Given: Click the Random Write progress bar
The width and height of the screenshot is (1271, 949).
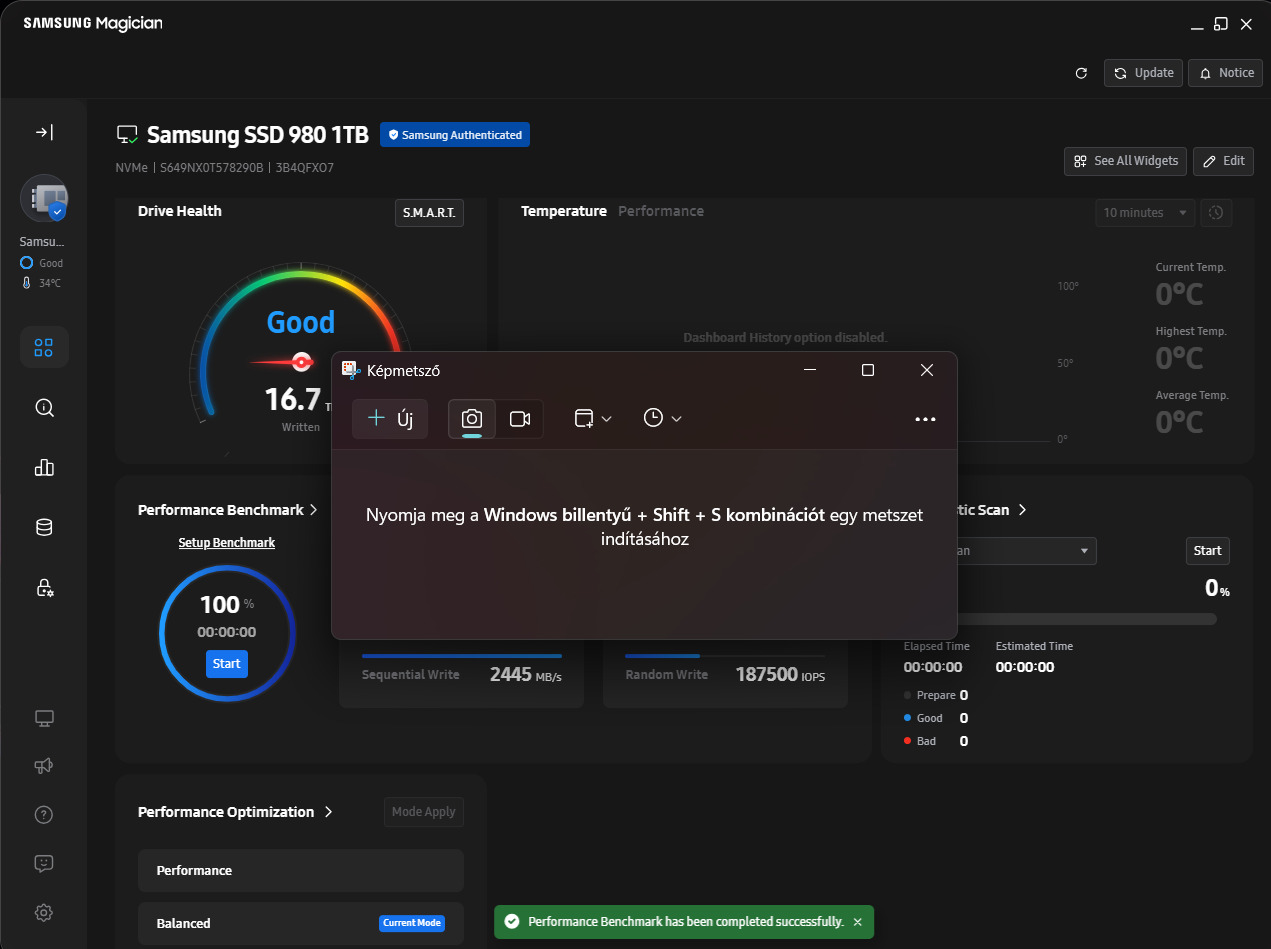Looking at the screenshot, I should pyautogui.click(x=725, y=656).
